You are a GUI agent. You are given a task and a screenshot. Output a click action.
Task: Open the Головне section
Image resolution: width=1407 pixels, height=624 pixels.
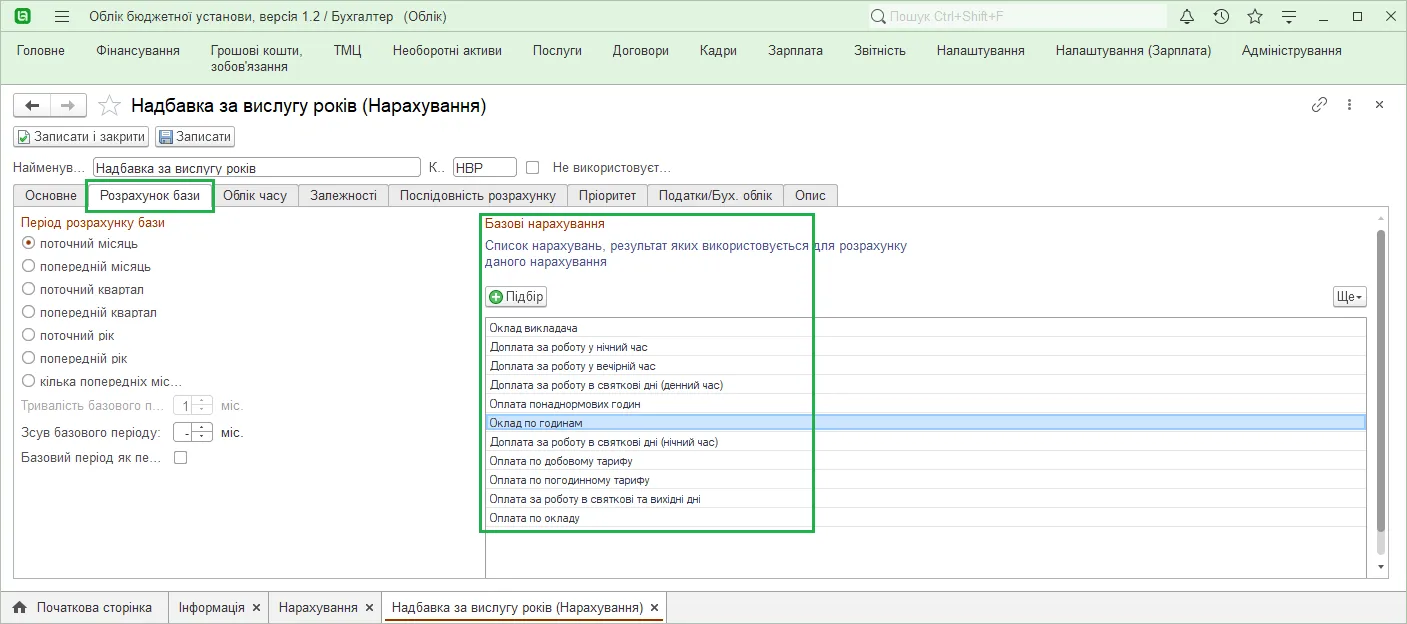pos(41,51)
